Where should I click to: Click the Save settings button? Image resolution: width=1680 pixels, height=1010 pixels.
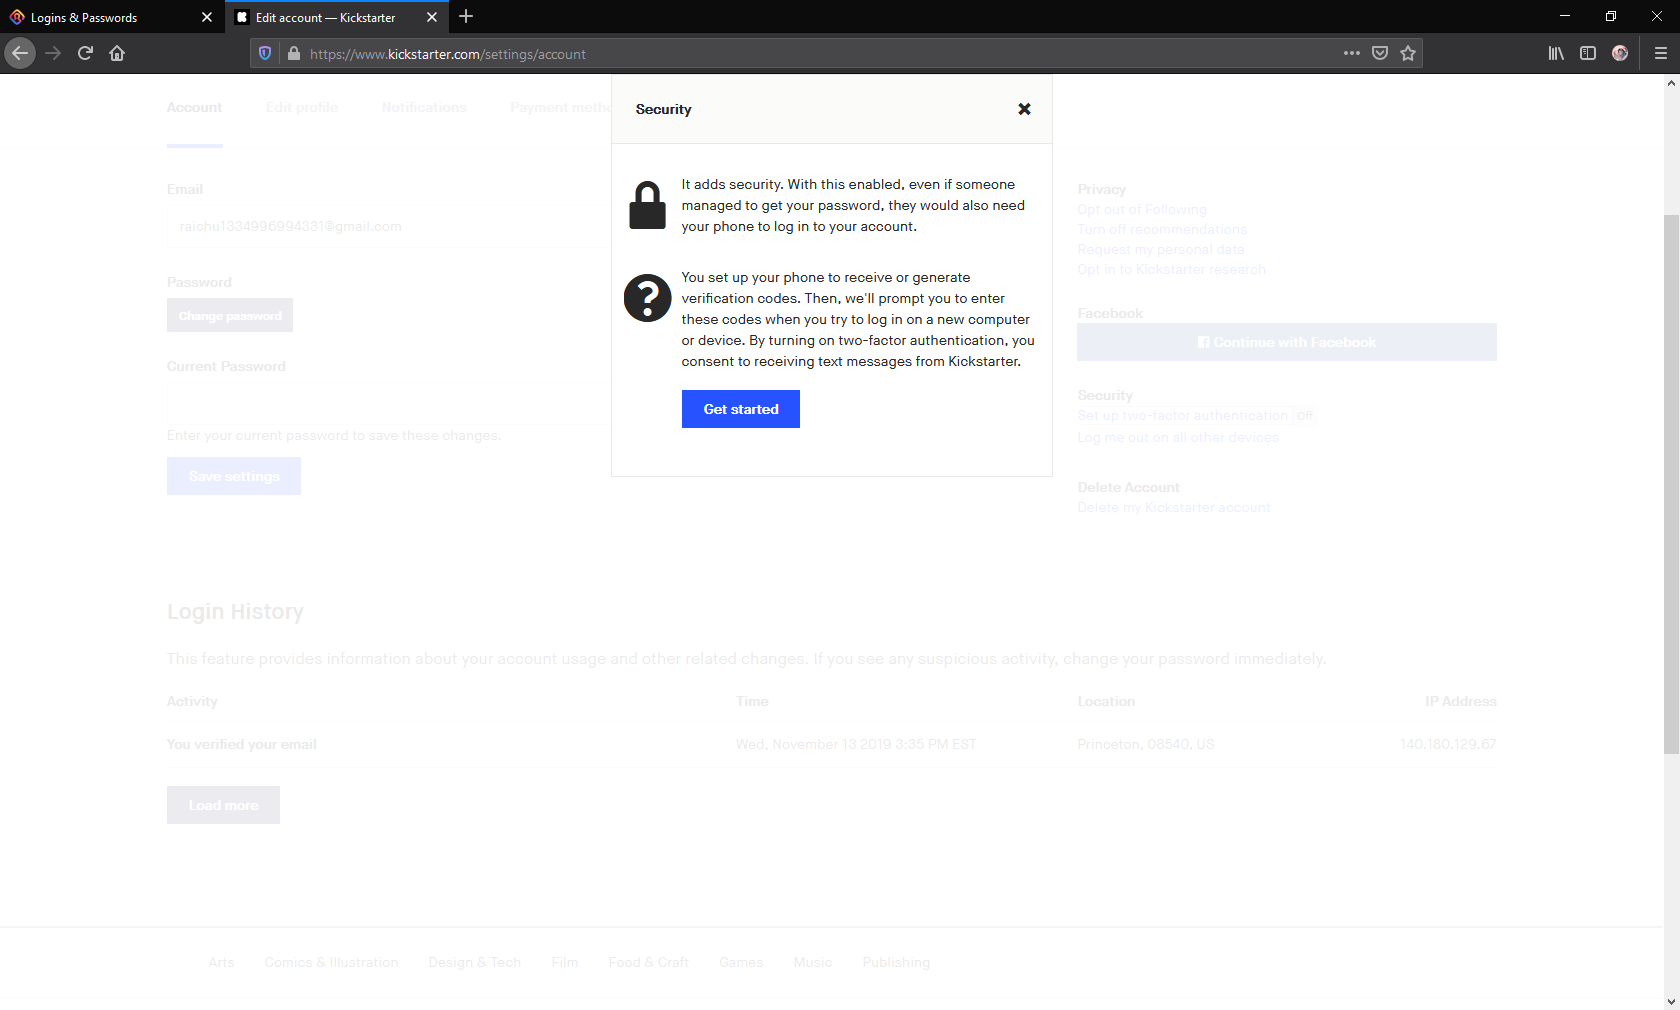tap(234, 476)
